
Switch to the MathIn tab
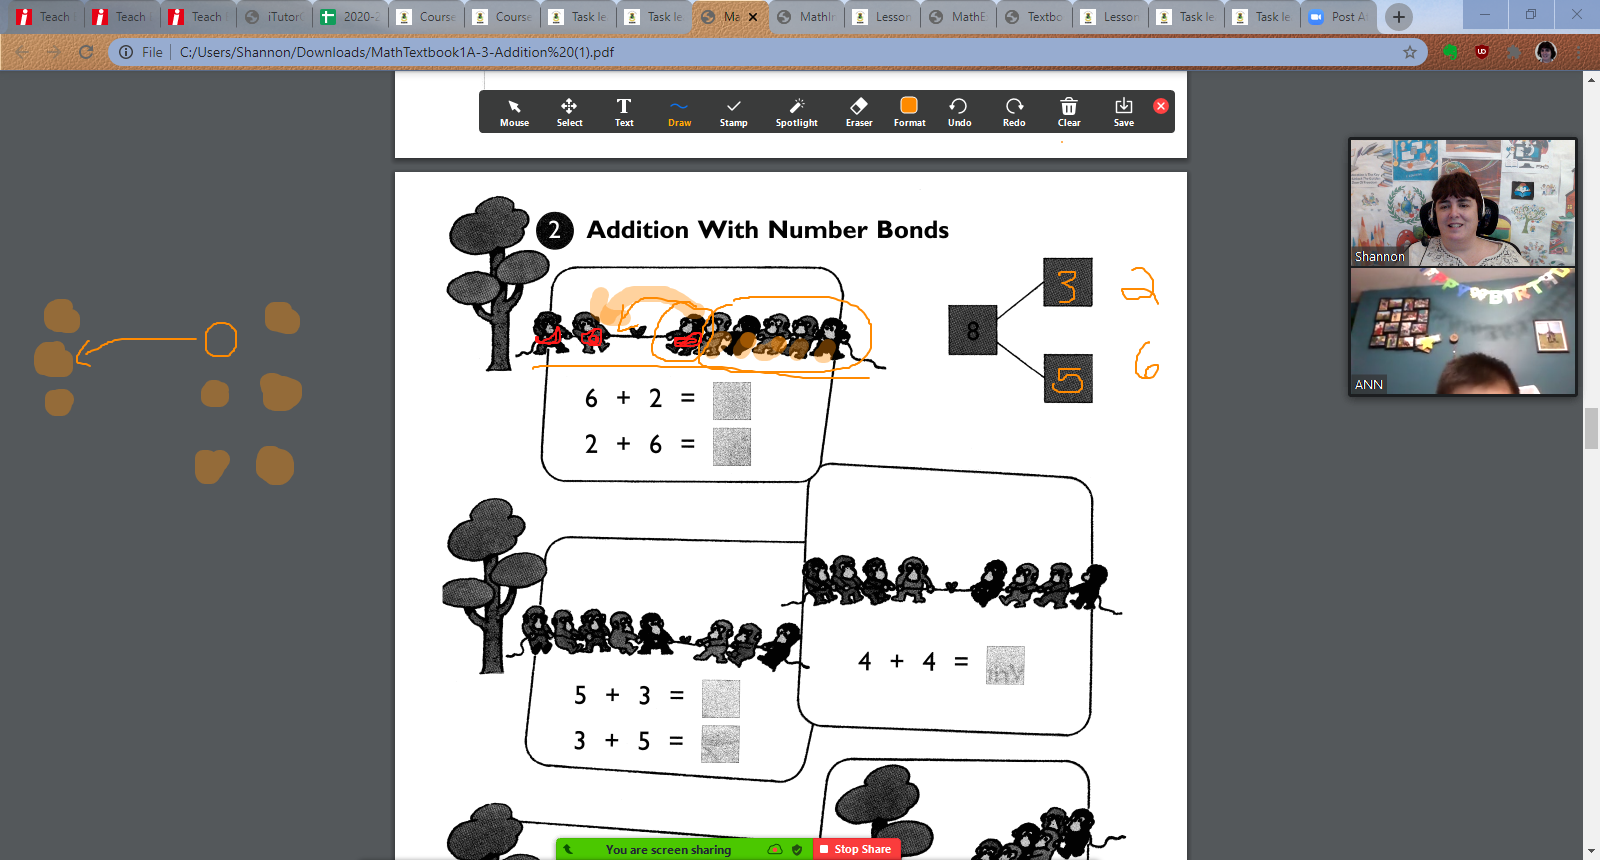click(x=806, y=17)
